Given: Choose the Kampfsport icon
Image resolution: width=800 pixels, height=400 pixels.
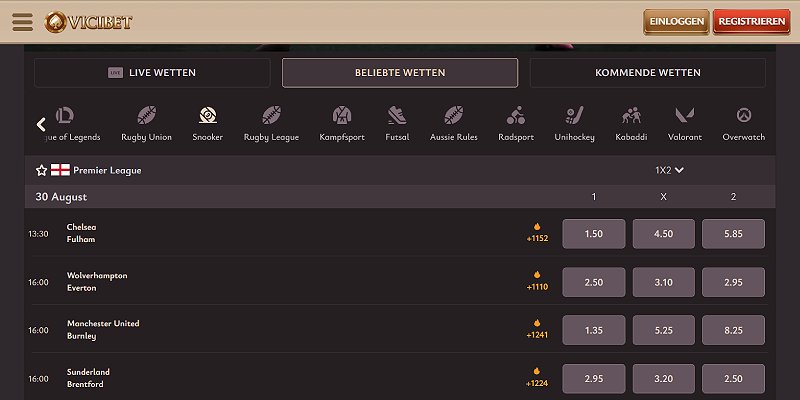Looking at the screenshot, I should coord(341,114).
